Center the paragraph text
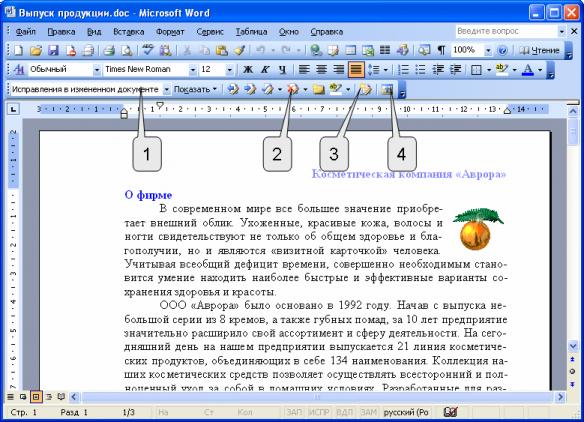The width and height of the screenshot is (584, 422). tap(321, 69)
